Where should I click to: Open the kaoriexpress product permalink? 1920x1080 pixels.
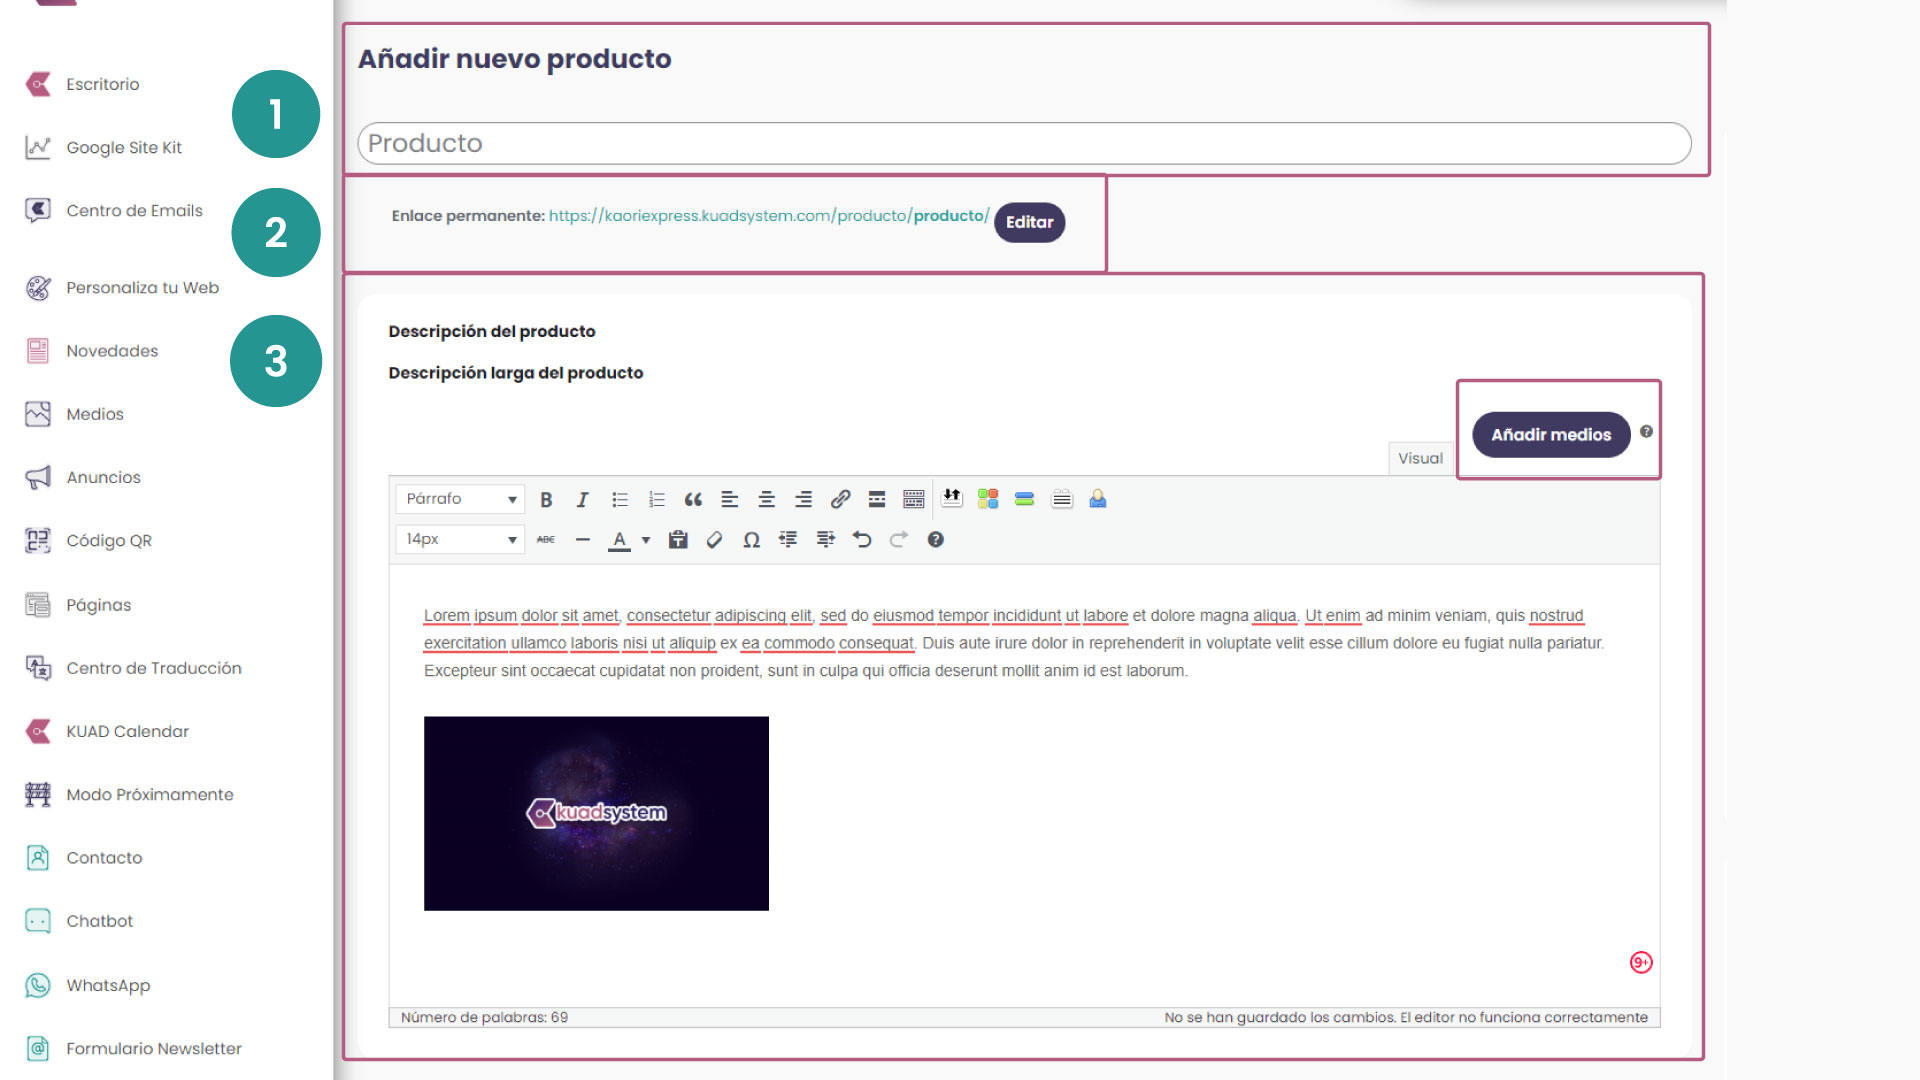768,215
